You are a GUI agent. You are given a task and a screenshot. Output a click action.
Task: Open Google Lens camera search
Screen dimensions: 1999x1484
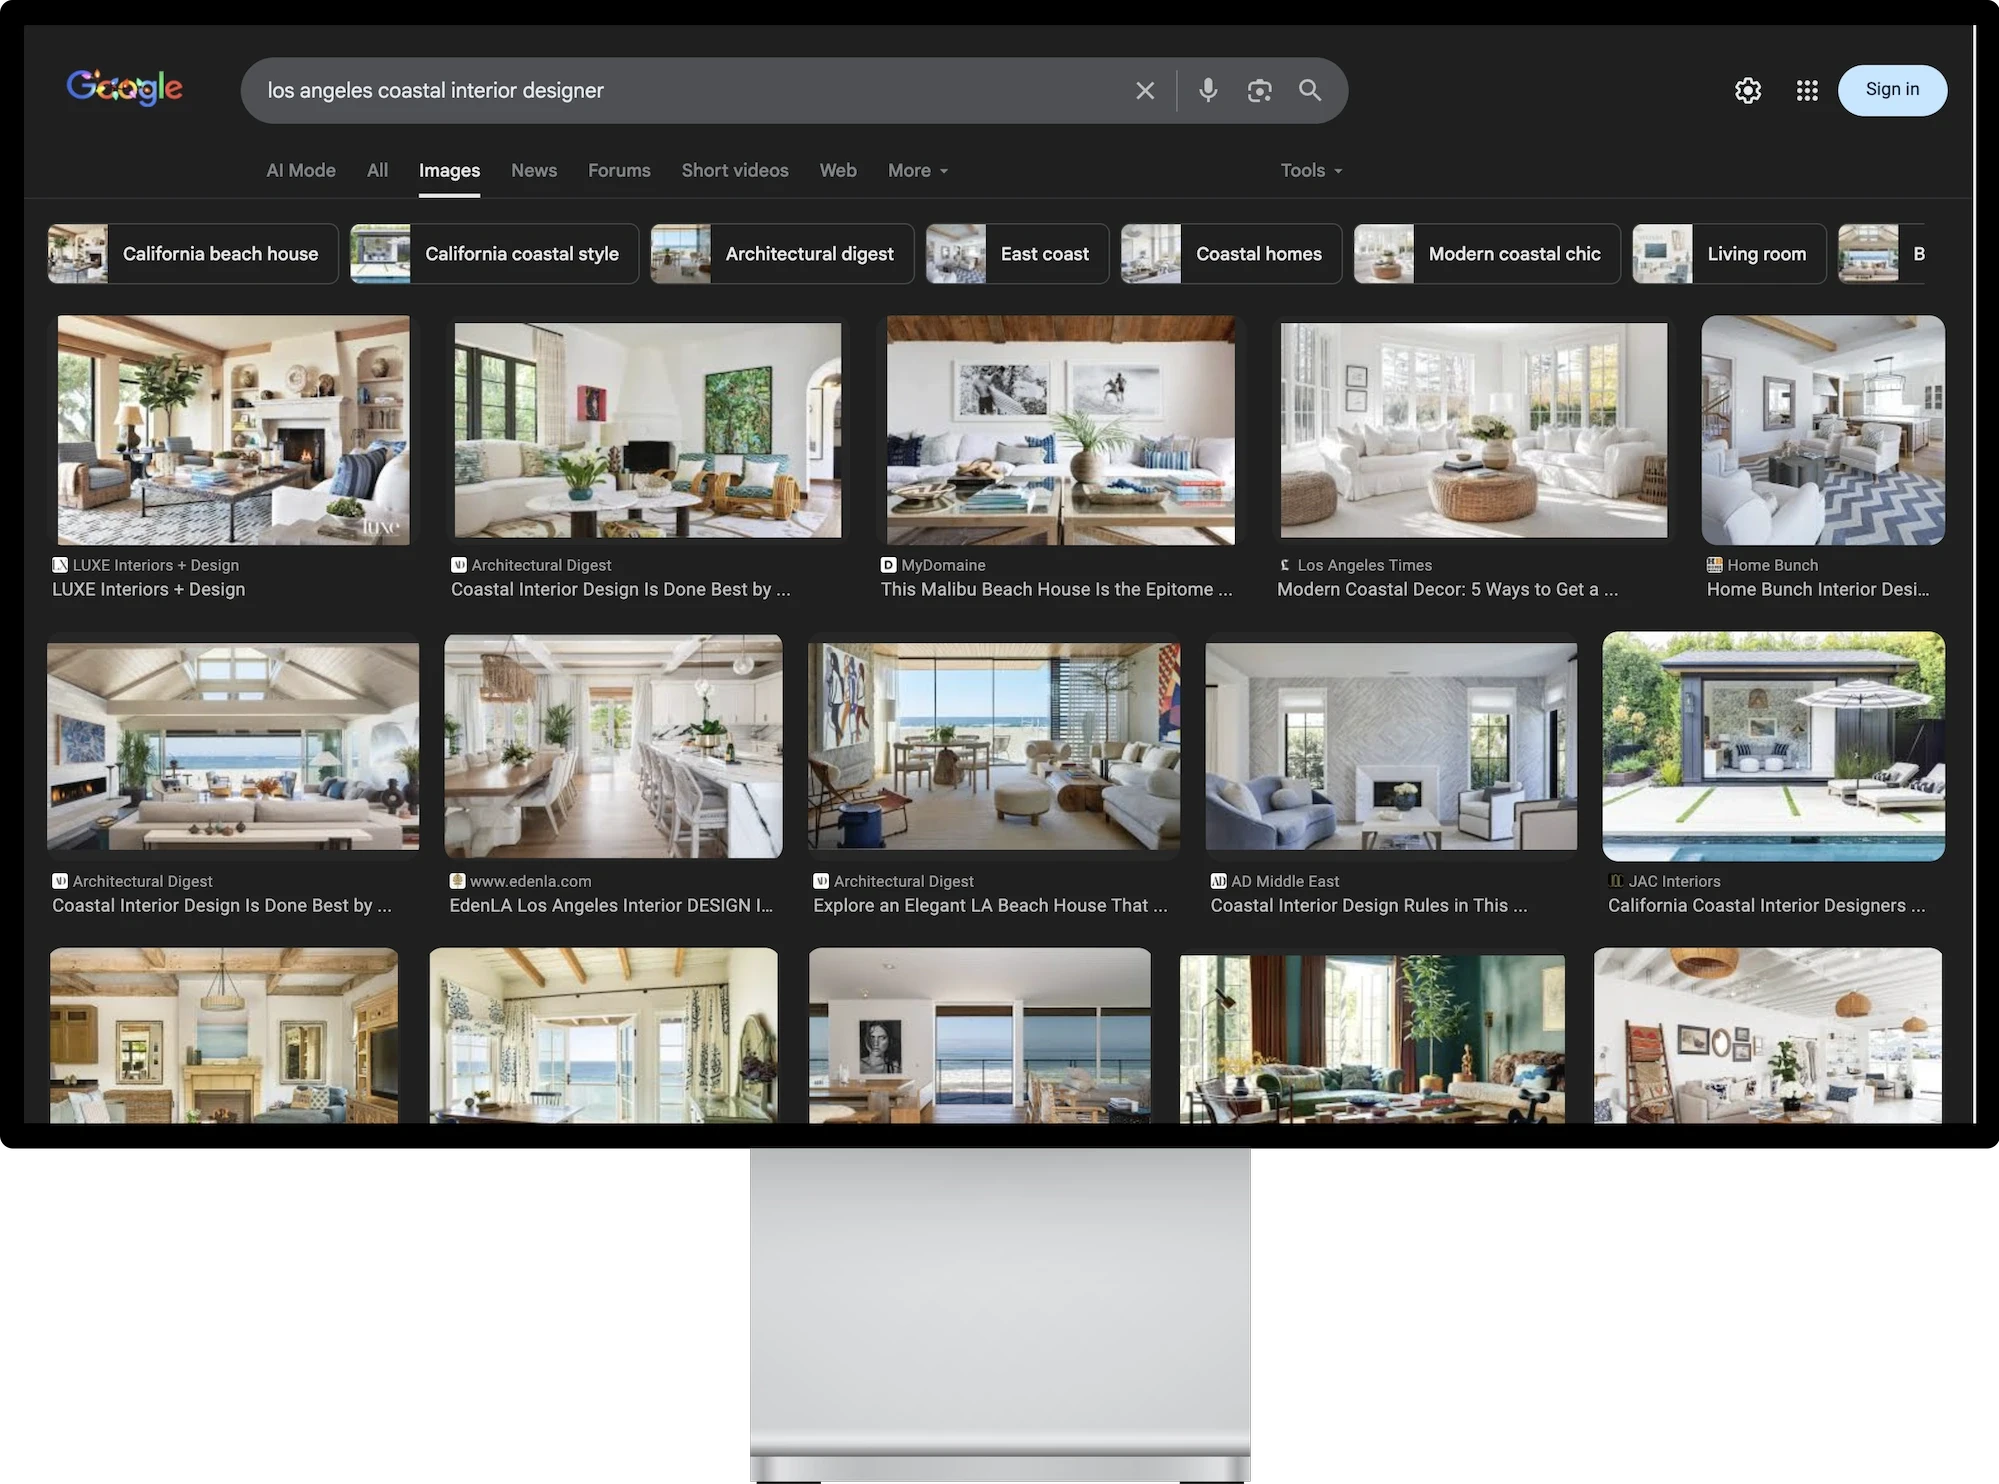[1259, 90]
